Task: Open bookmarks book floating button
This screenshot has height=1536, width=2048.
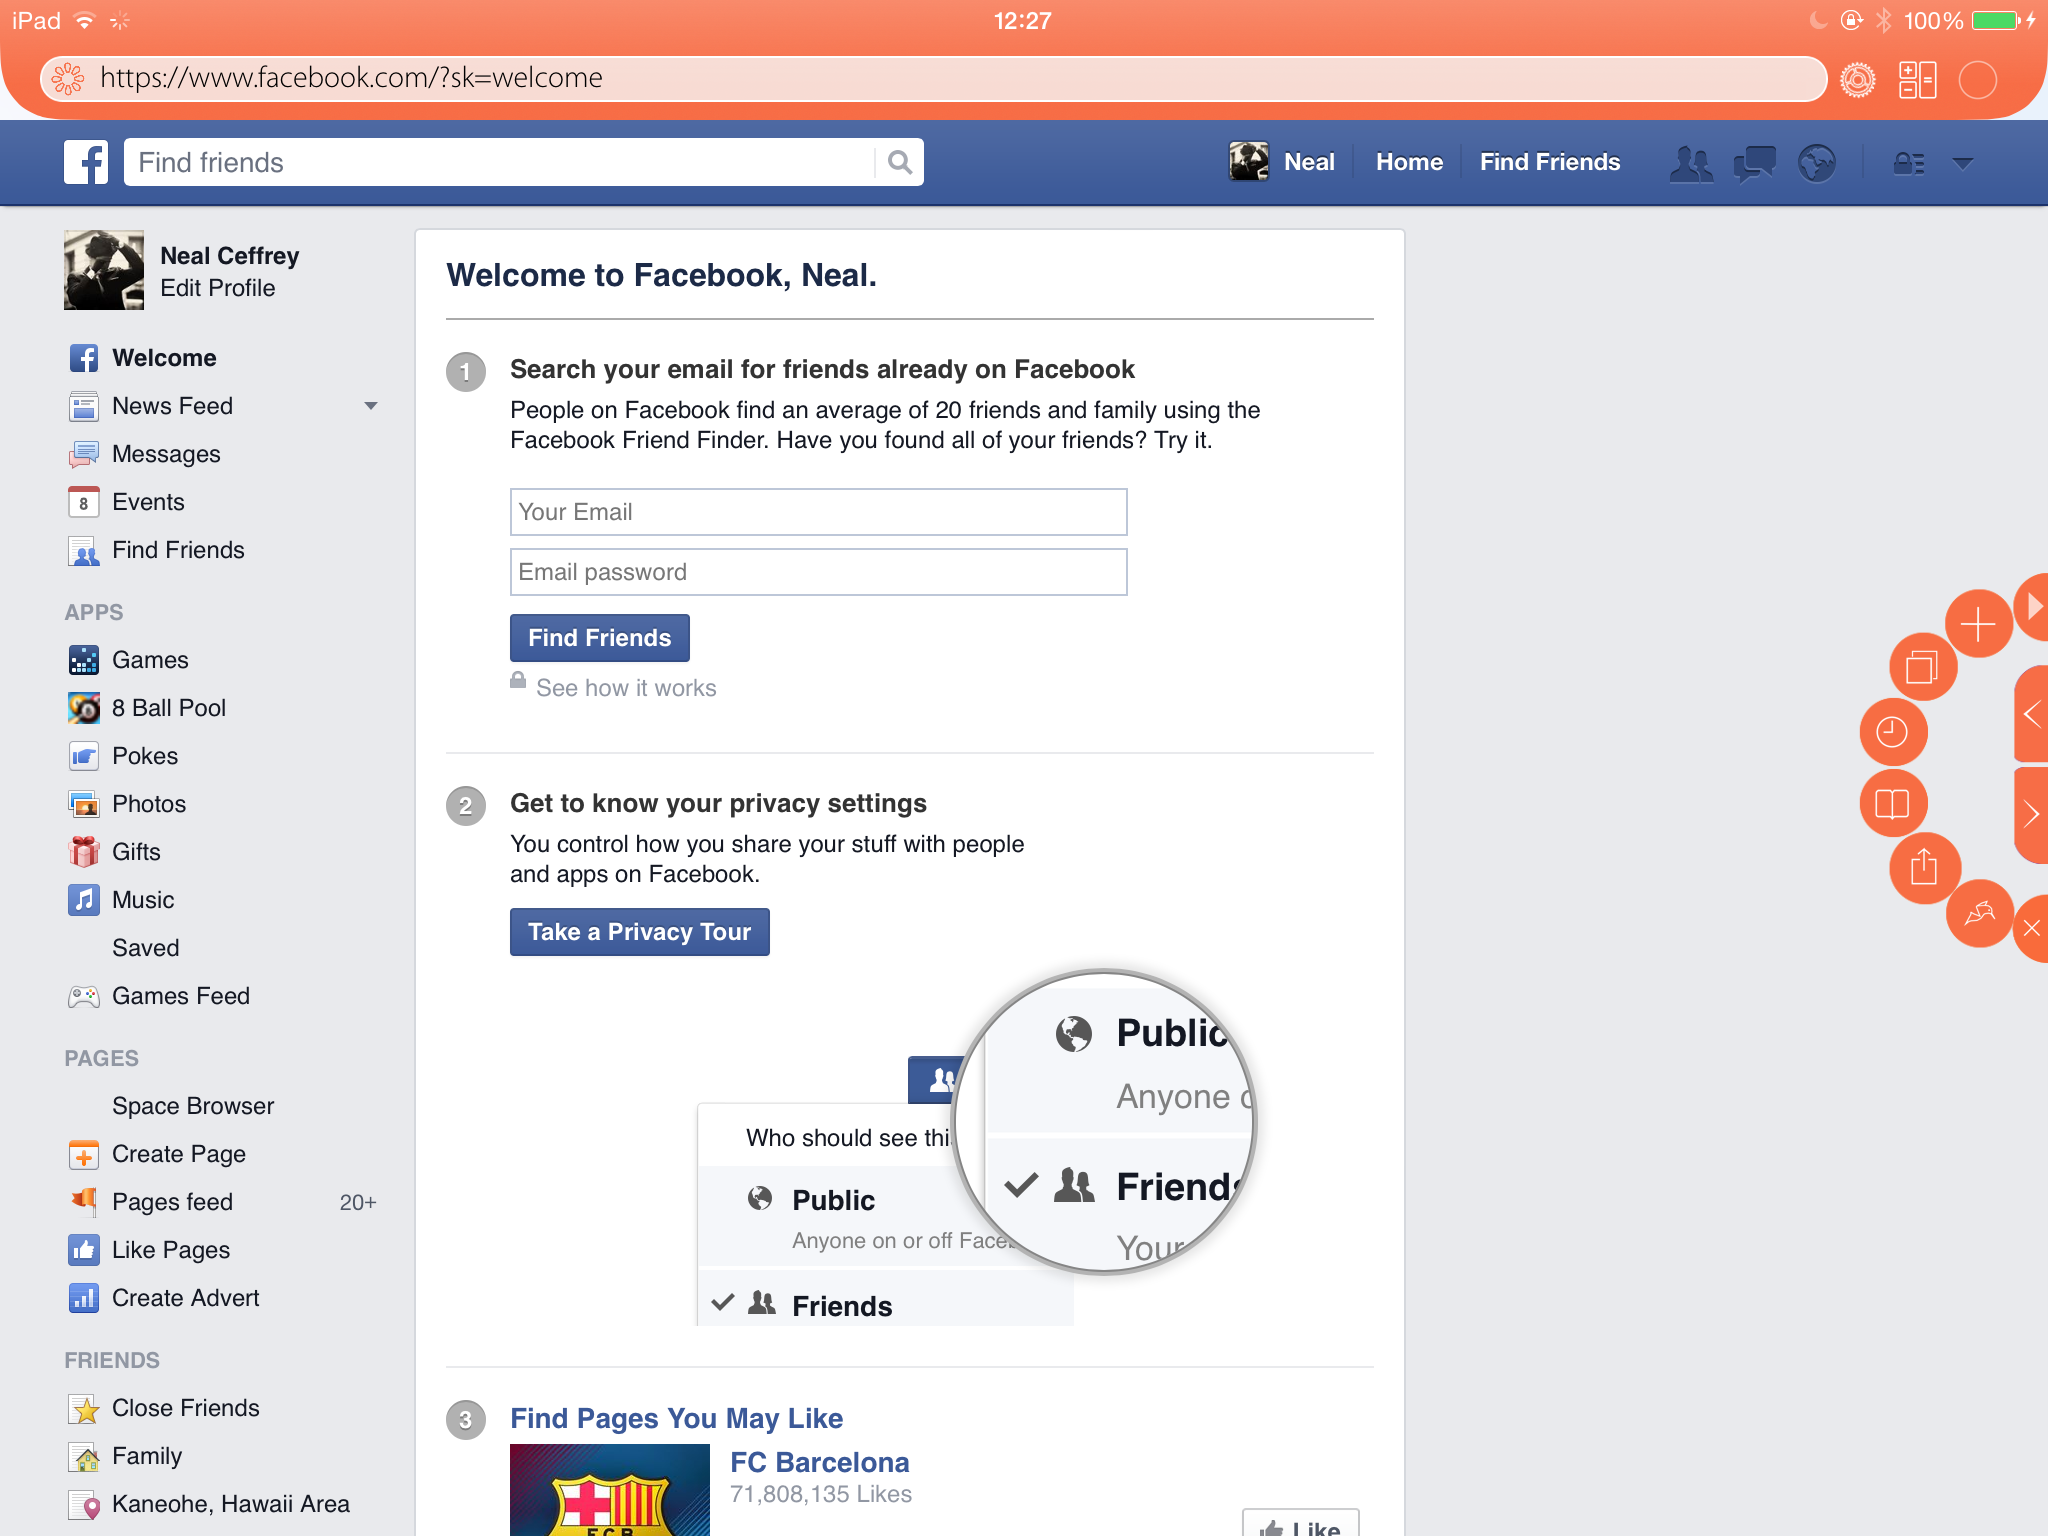Action: [x=1892, y=803]
